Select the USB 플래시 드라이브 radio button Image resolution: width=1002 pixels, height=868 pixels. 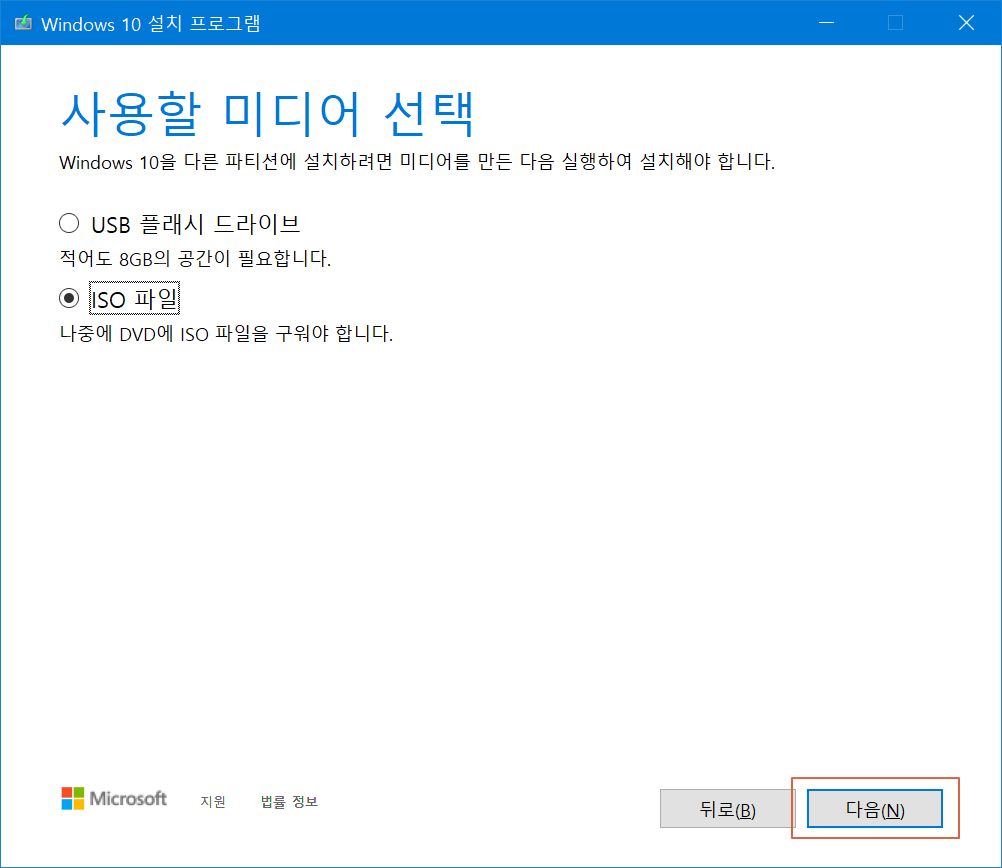(x=69, y=224)
